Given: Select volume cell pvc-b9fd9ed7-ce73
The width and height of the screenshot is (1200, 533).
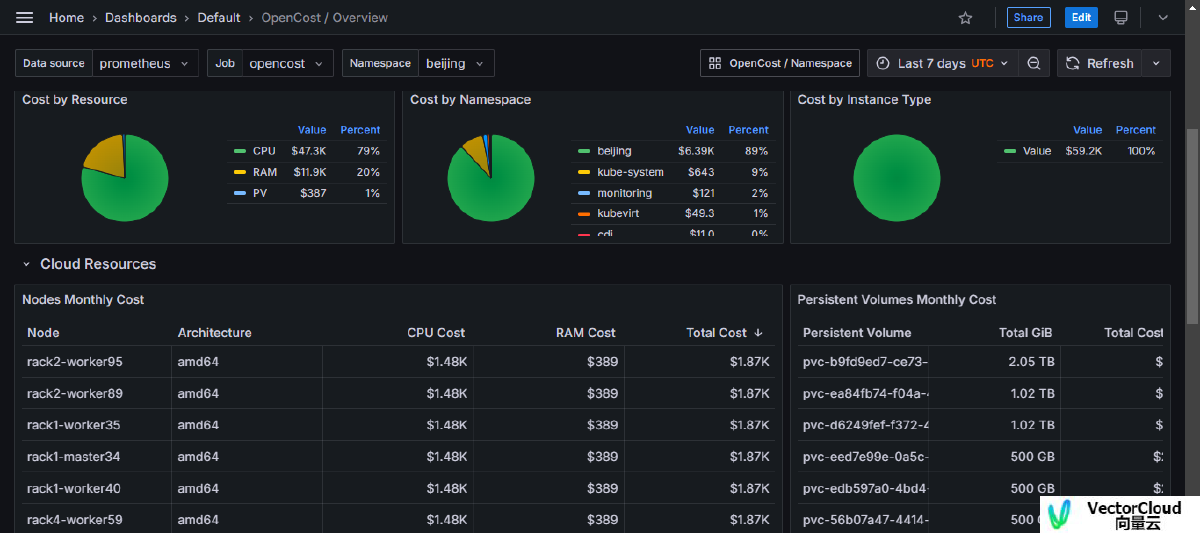Looking at the screenshot, I should point(865,362).
